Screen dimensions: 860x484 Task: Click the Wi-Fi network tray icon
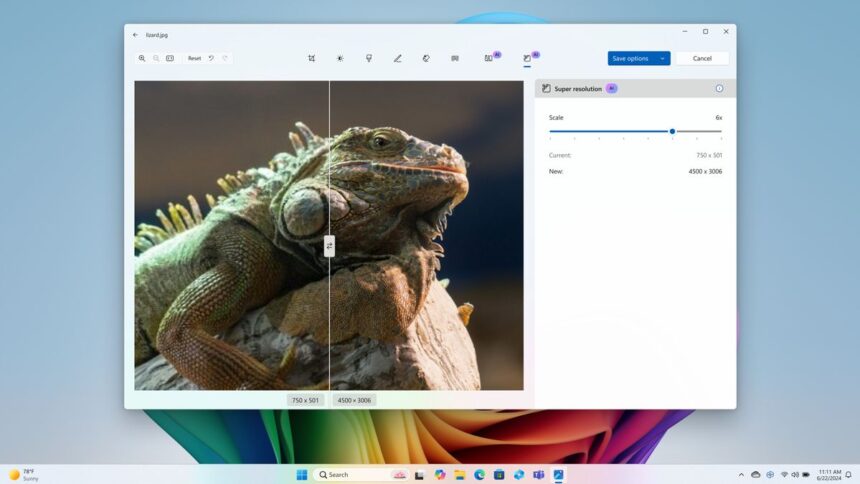tap(784, 475)
